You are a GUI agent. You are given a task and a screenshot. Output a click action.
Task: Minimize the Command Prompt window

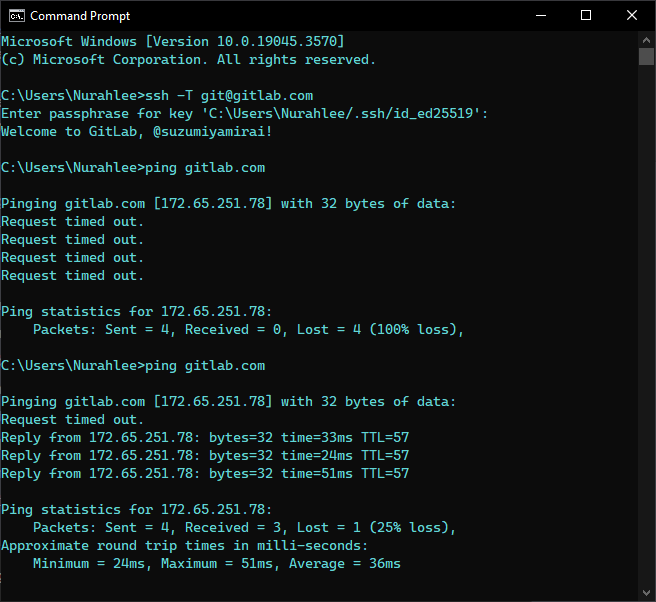point(540,16)
